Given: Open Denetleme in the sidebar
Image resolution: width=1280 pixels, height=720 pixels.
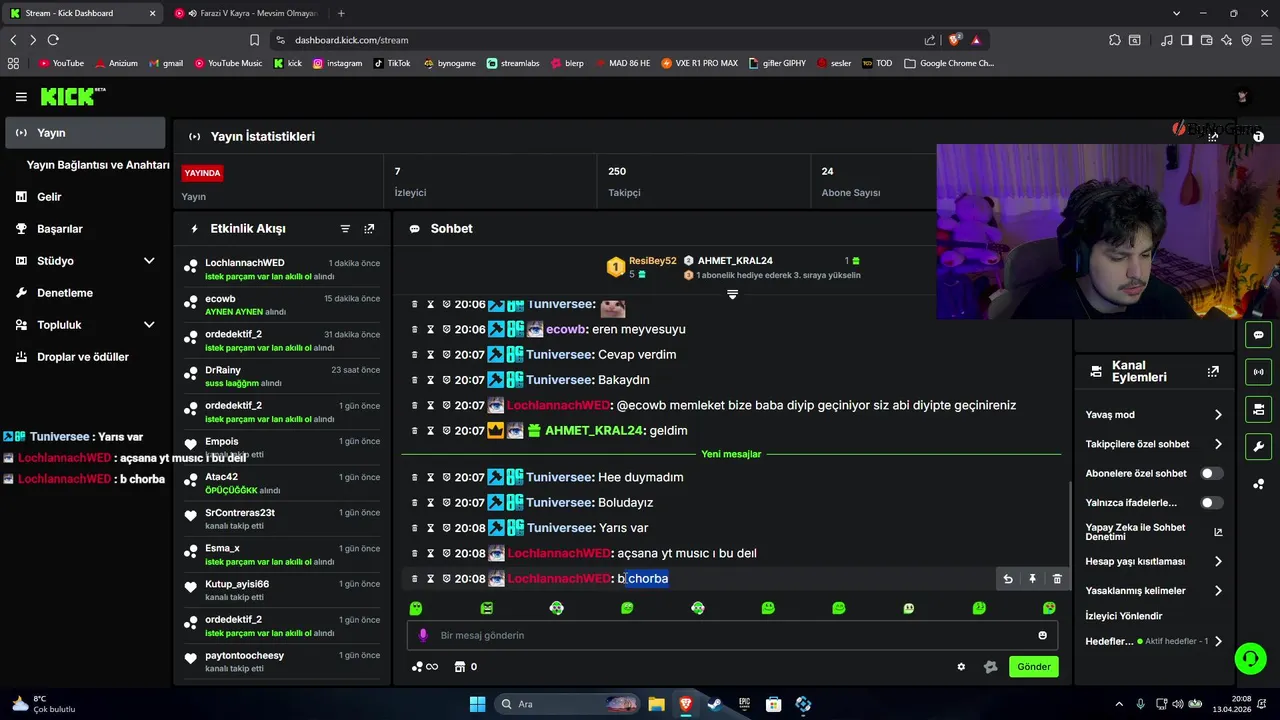Looking at the screenshot, I should click(x=85, y=293).
